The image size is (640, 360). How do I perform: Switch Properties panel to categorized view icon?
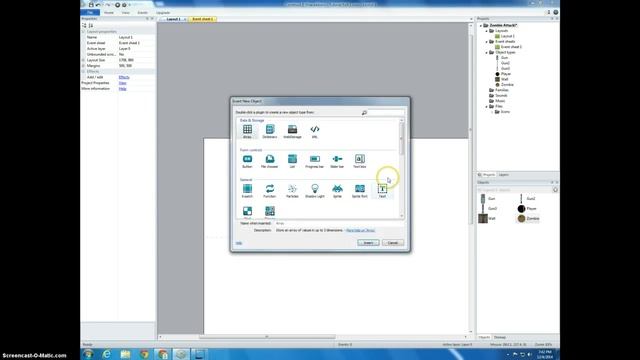pyautogui.click(x=84, y=25)
